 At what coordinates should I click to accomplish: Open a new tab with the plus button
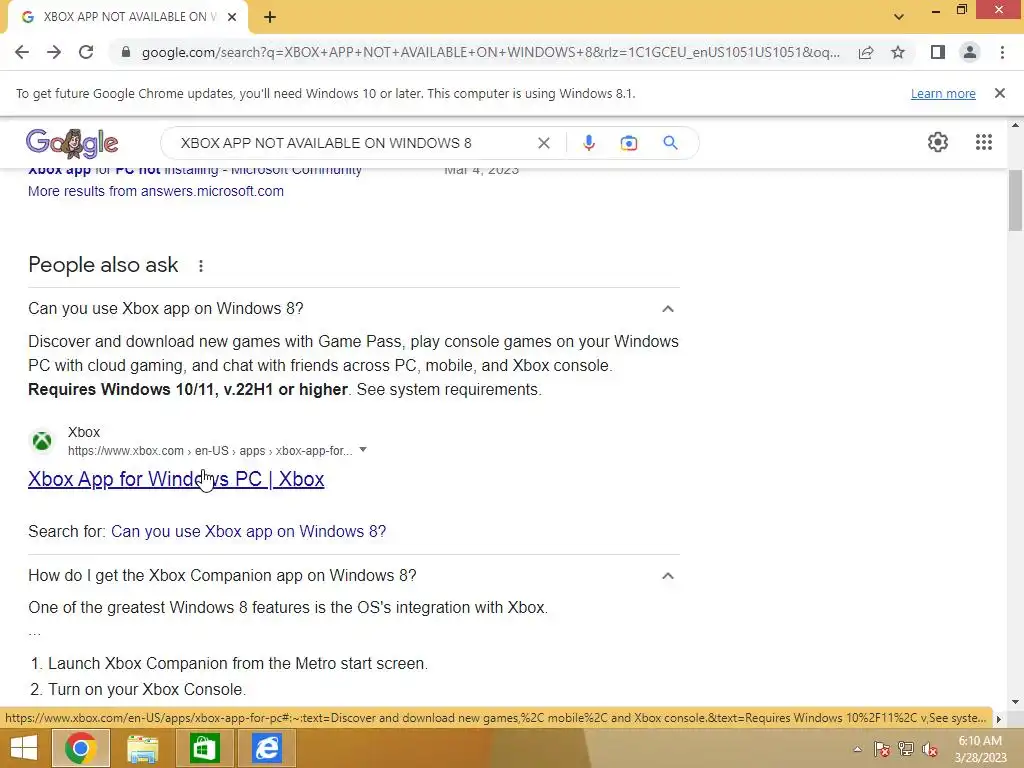(x=270, y=17)
